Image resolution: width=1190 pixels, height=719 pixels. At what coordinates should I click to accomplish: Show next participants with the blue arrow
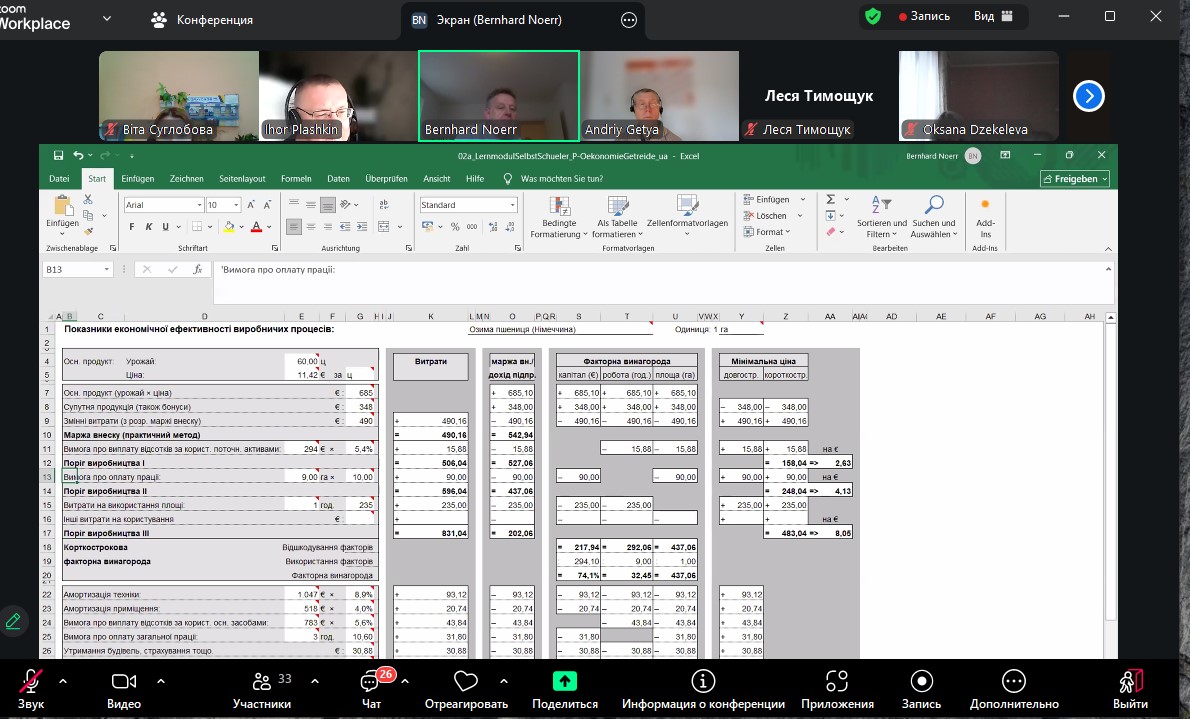[1088, 96]
